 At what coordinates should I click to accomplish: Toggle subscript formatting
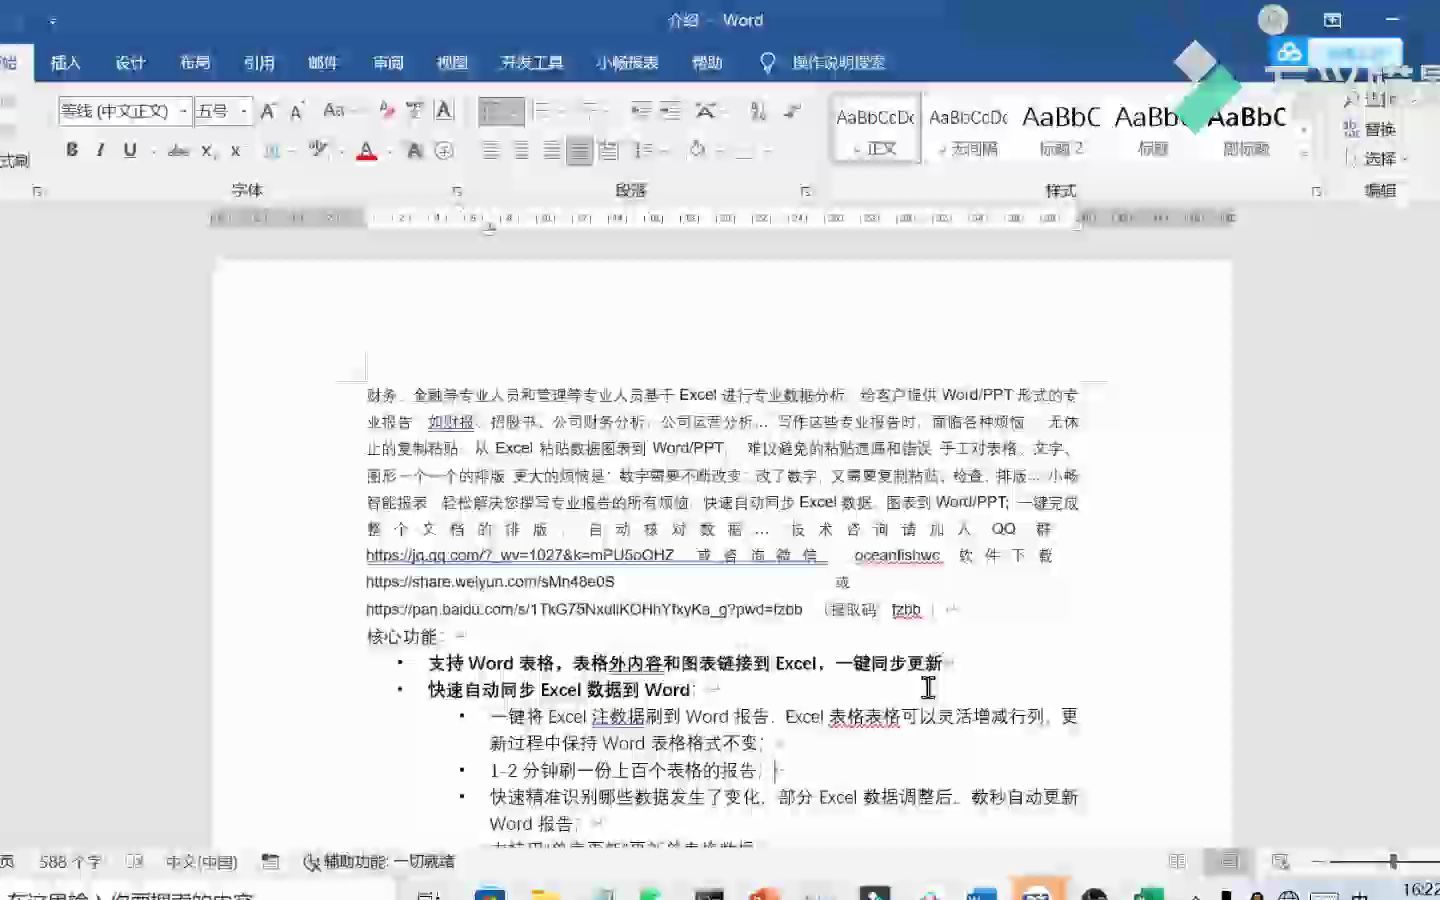pyautogui.click(x=207, y=151)
